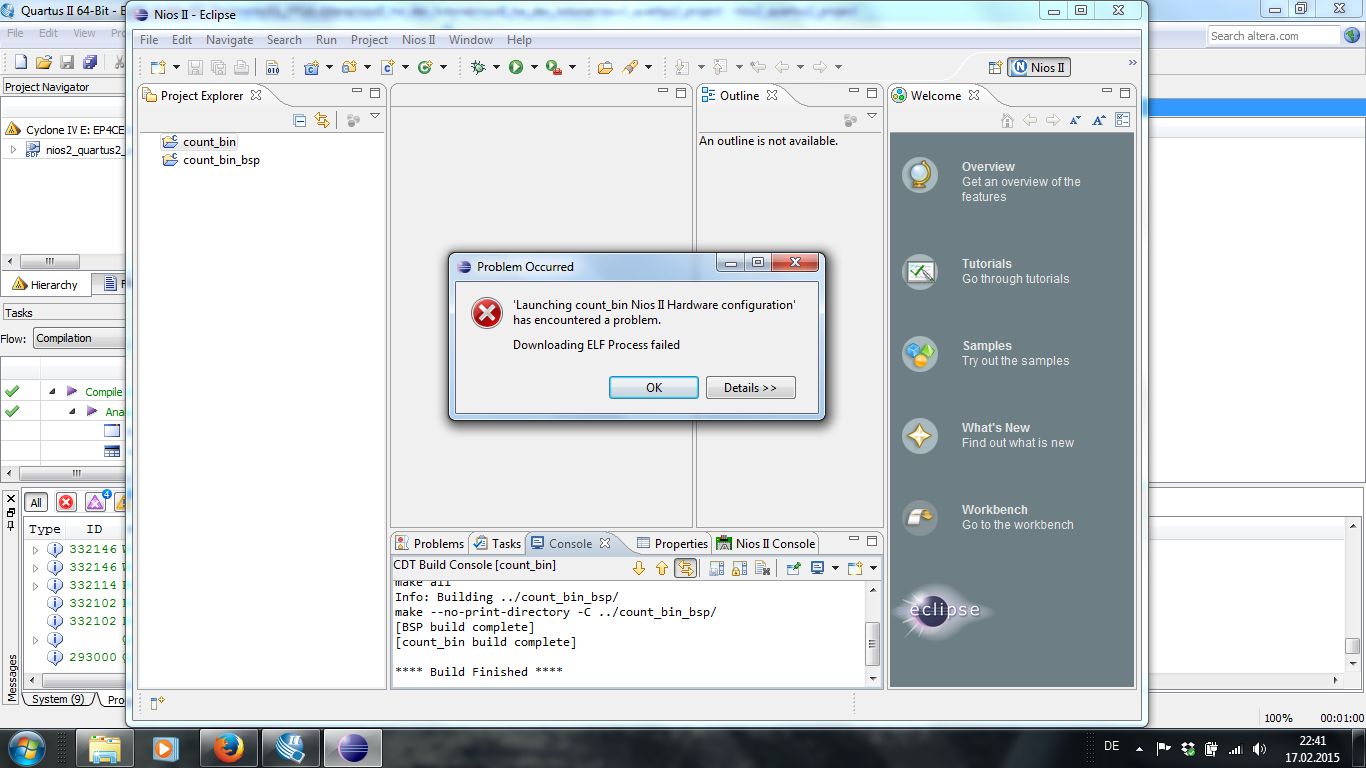1366x768 pixels.
Task: Toggle the highlighted console button beside the up arrow
Action: point(685,568)
